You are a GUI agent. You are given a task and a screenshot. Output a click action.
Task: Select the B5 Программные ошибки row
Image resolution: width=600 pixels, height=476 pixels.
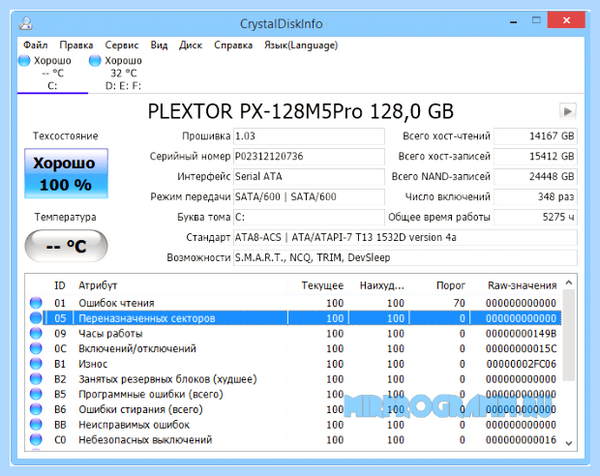[x=295, y=394]
